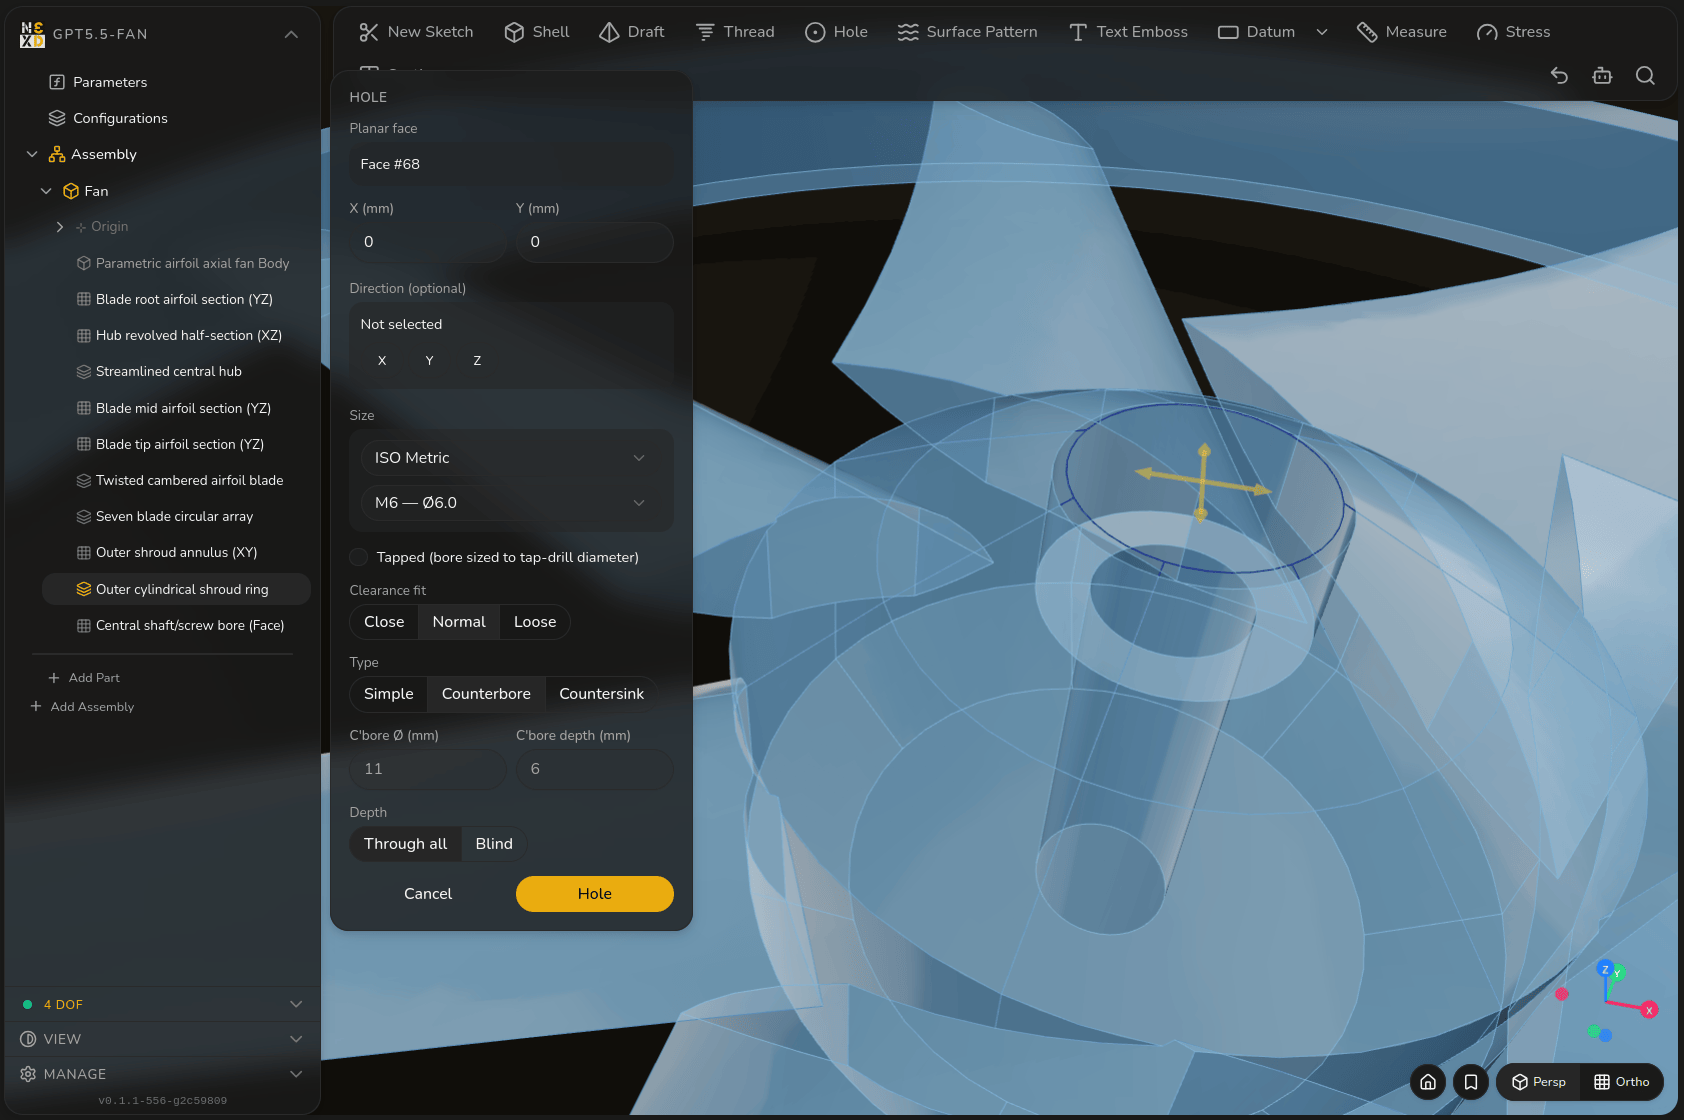Viewport: 1684px width, 1120px height.
Task: Open the ISO Metric standard dropdown
Action: 511,458
